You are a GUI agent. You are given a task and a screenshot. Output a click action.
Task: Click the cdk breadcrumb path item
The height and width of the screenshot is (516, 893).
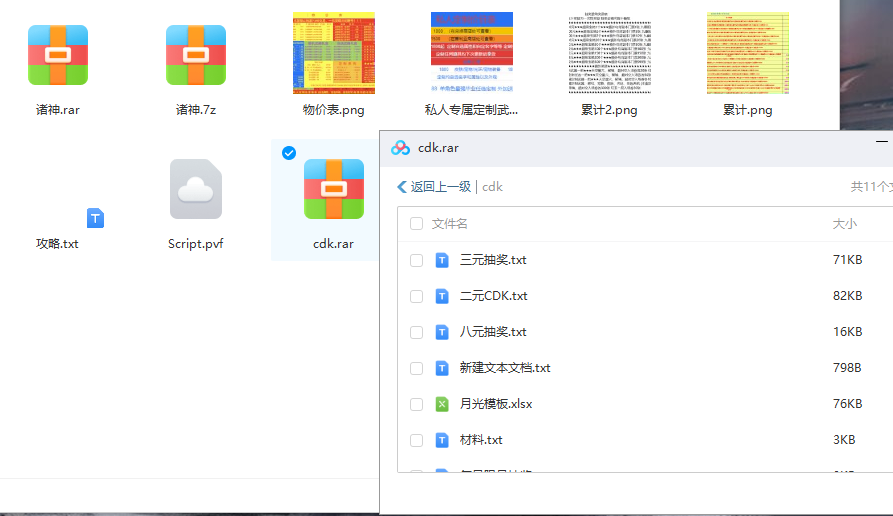(x=493, y=186)
